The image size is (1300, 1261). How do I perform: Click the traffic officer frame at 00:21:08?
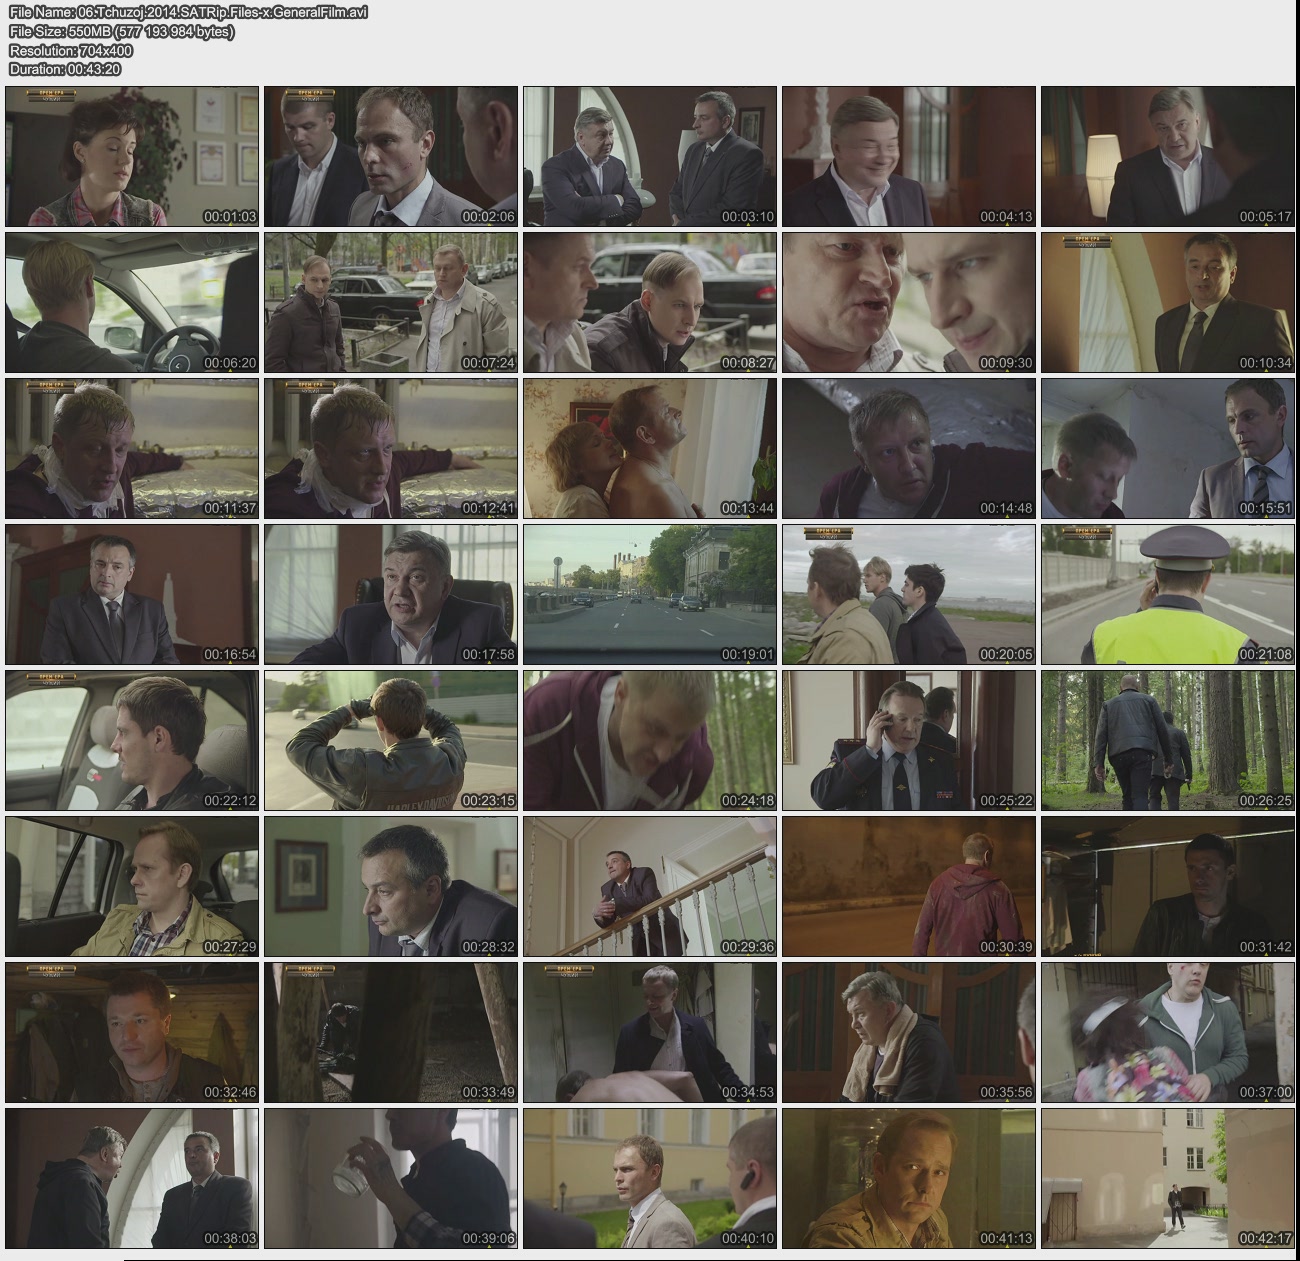tap(1168, 594)
